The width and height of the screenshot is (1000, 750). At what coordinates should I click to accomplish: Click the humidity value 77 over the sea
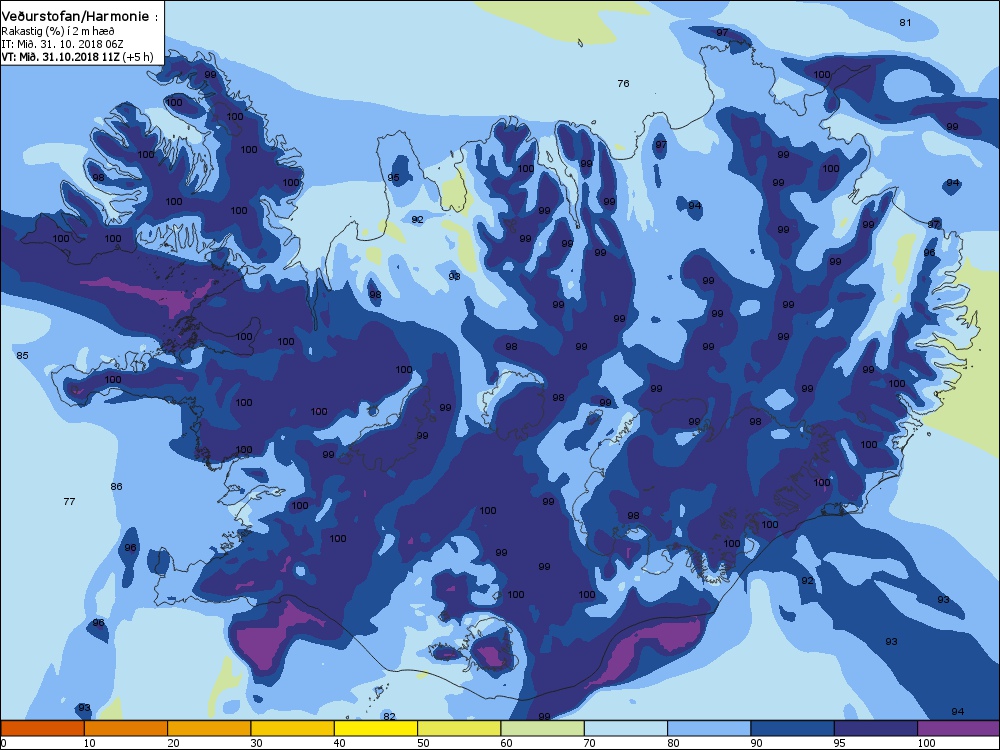[x=70, y=502]
